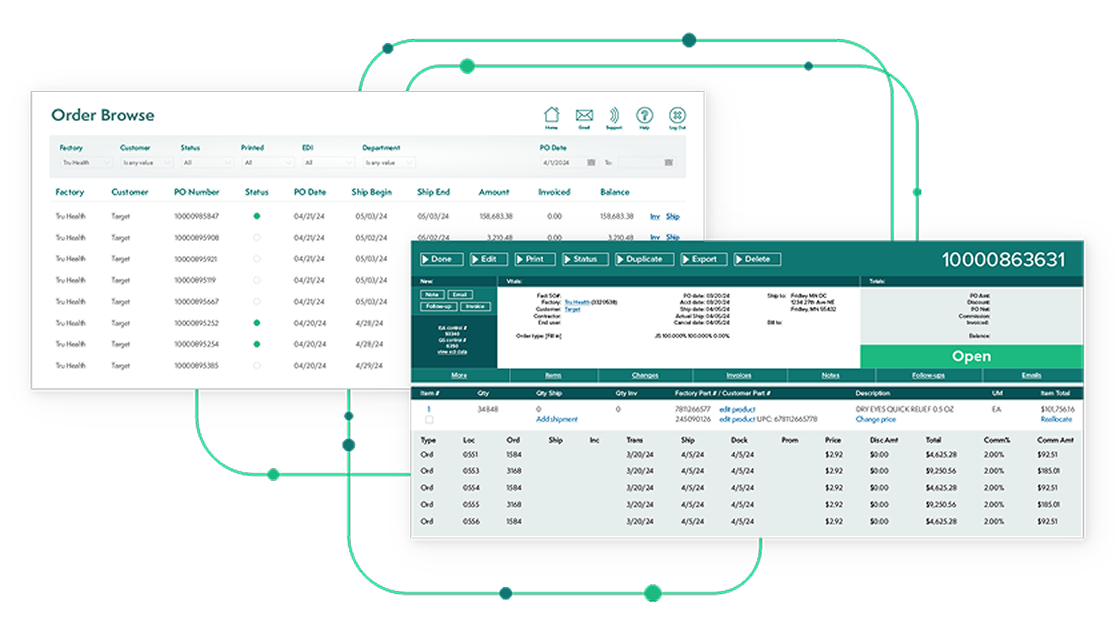
Task: Click the Add shipment link
Action: click(x=557, y=419)
